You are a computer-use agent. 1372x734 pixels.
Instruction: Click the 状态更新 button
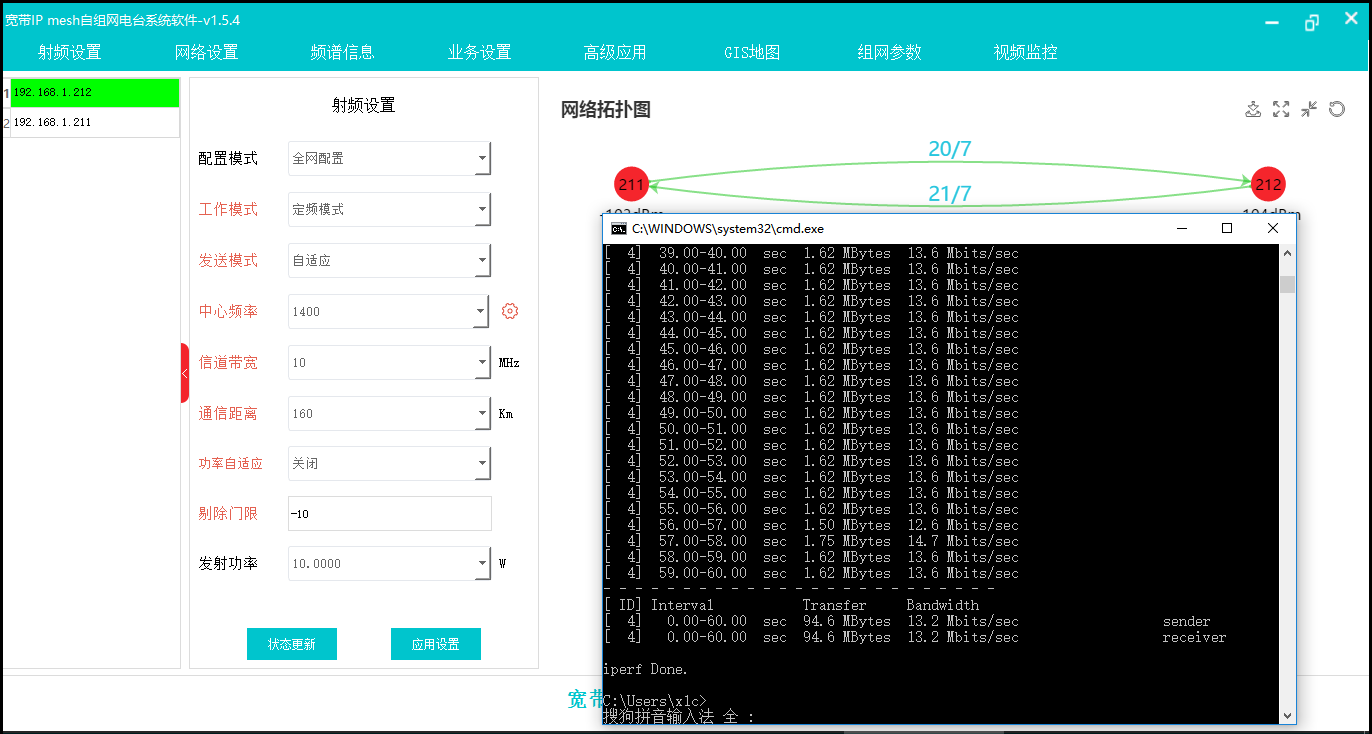(x=292, y=644)
